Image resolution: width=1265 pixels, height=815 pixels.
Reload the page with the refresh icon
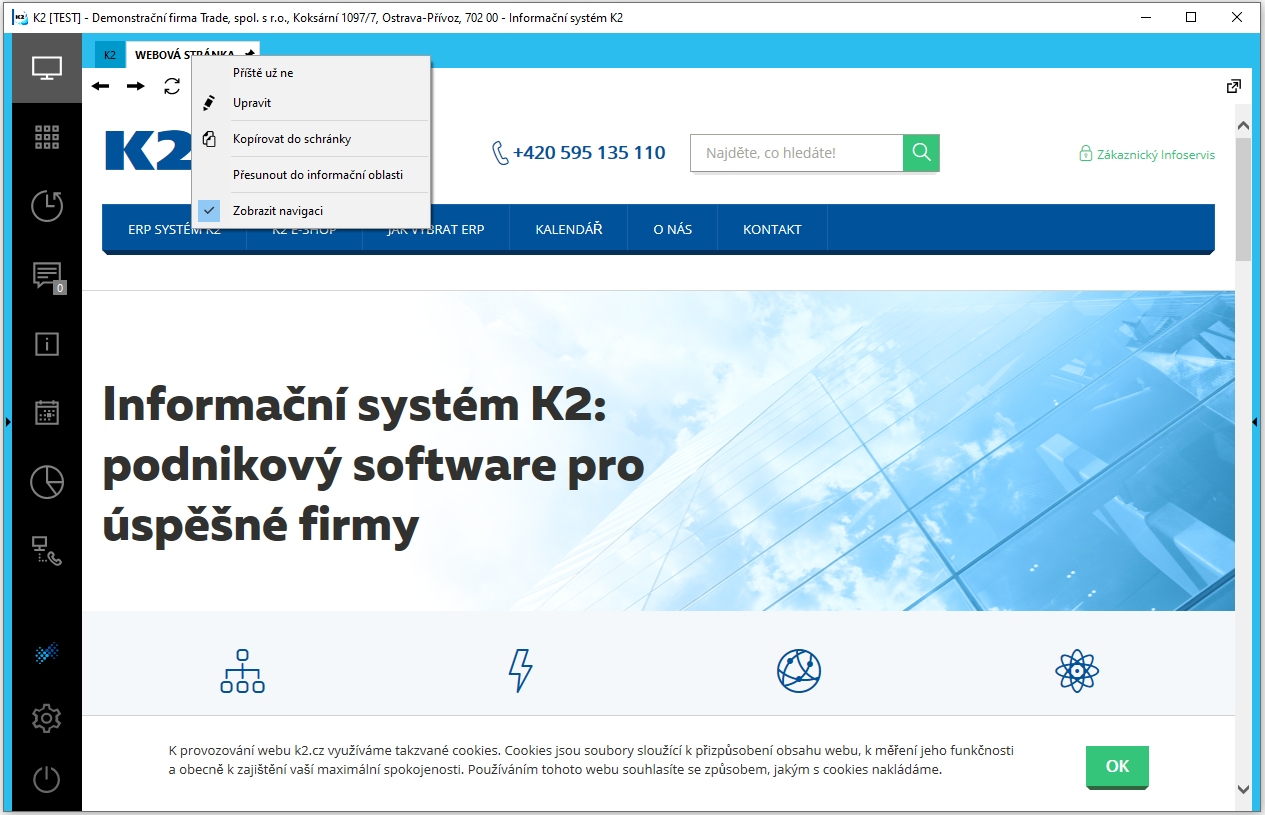point(171,86)
